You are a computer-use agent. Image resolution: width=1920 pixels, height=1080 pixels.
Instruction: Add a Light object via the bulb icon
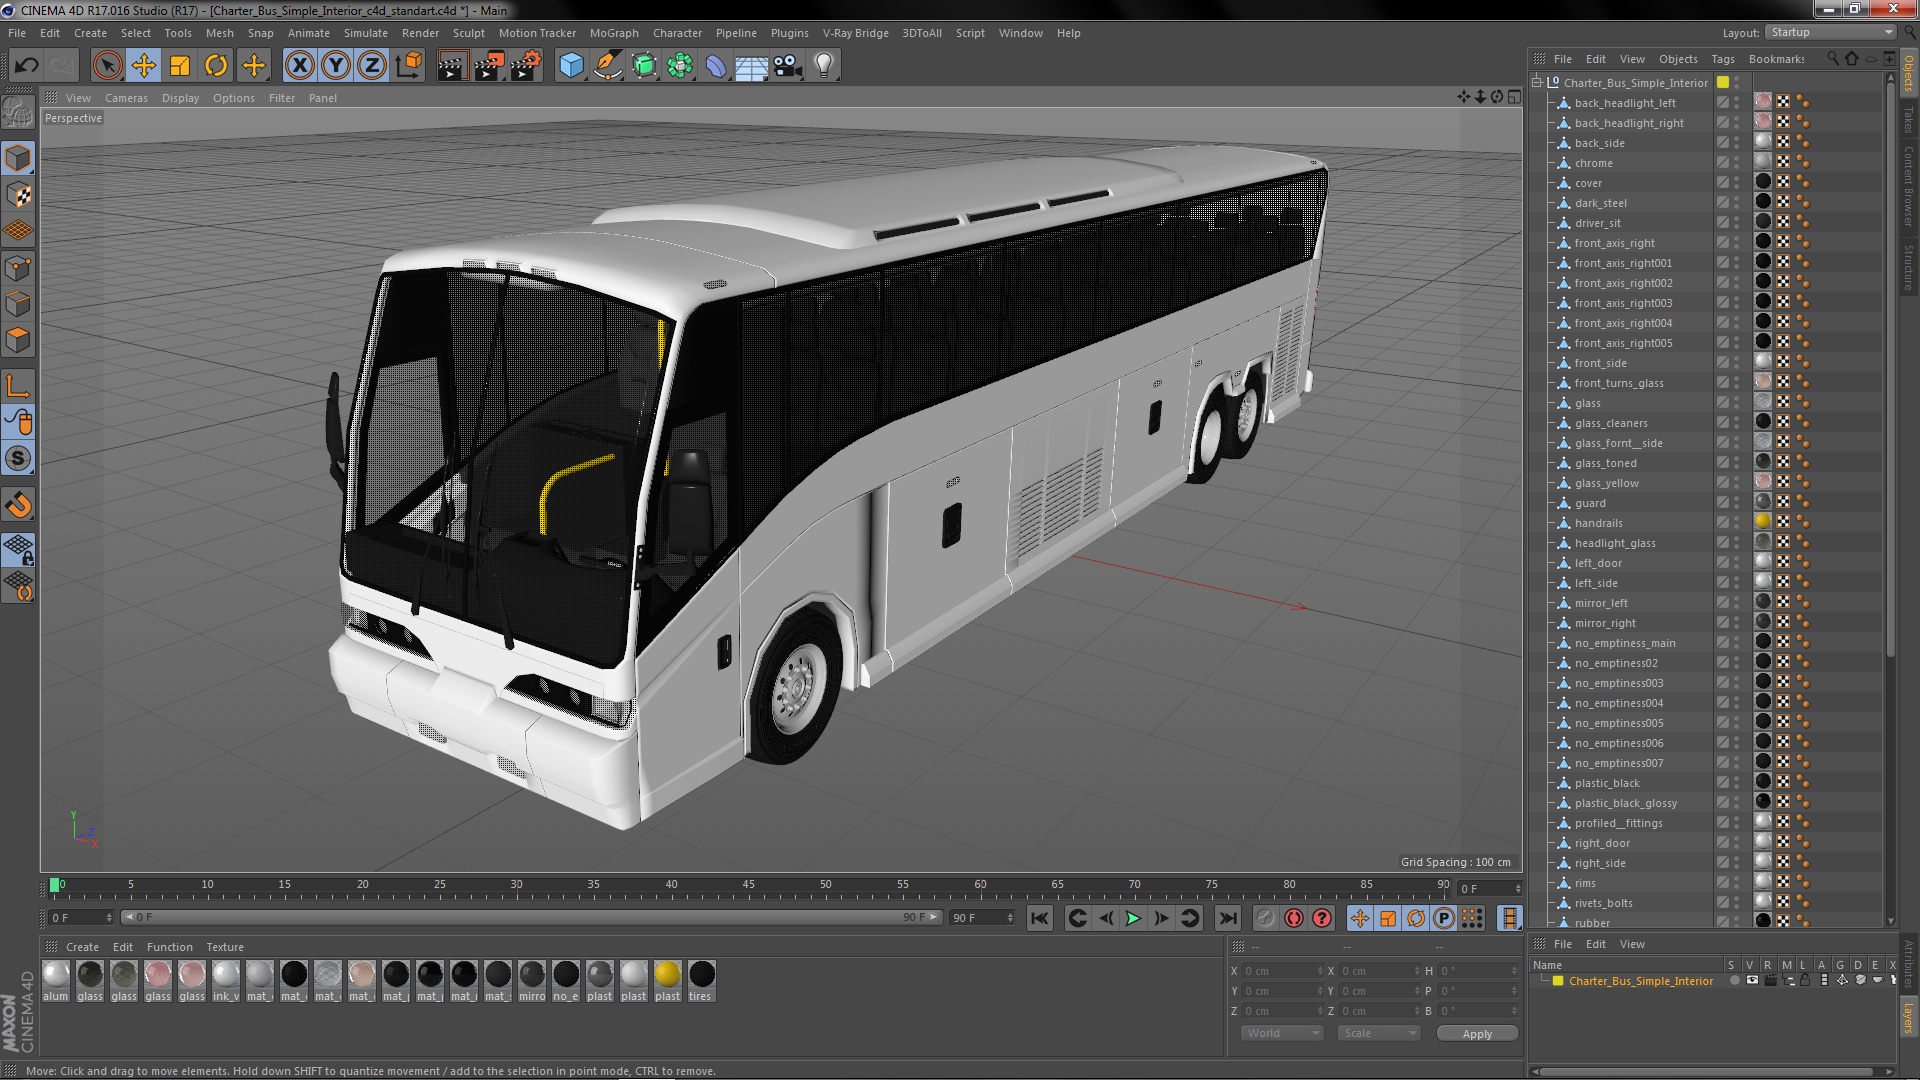(x=823, y=66)
